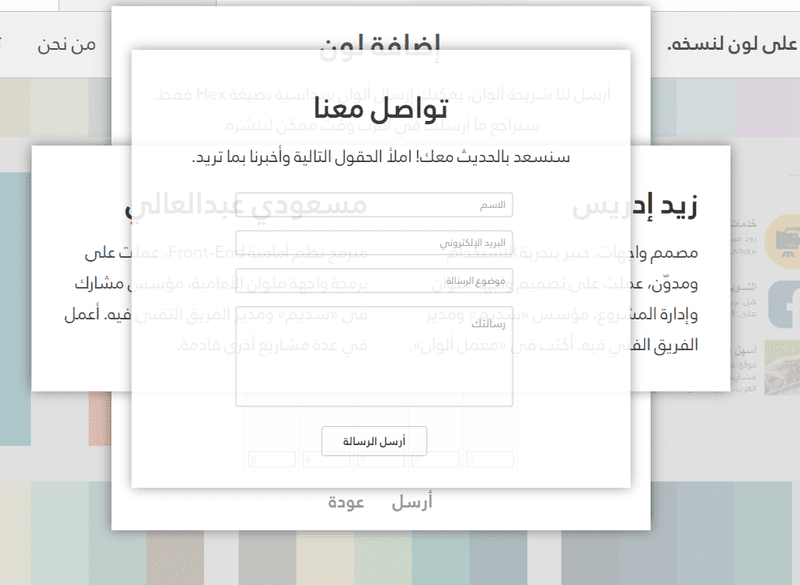
Task: Click the تواصل معنا form heading
Action: 381,108
